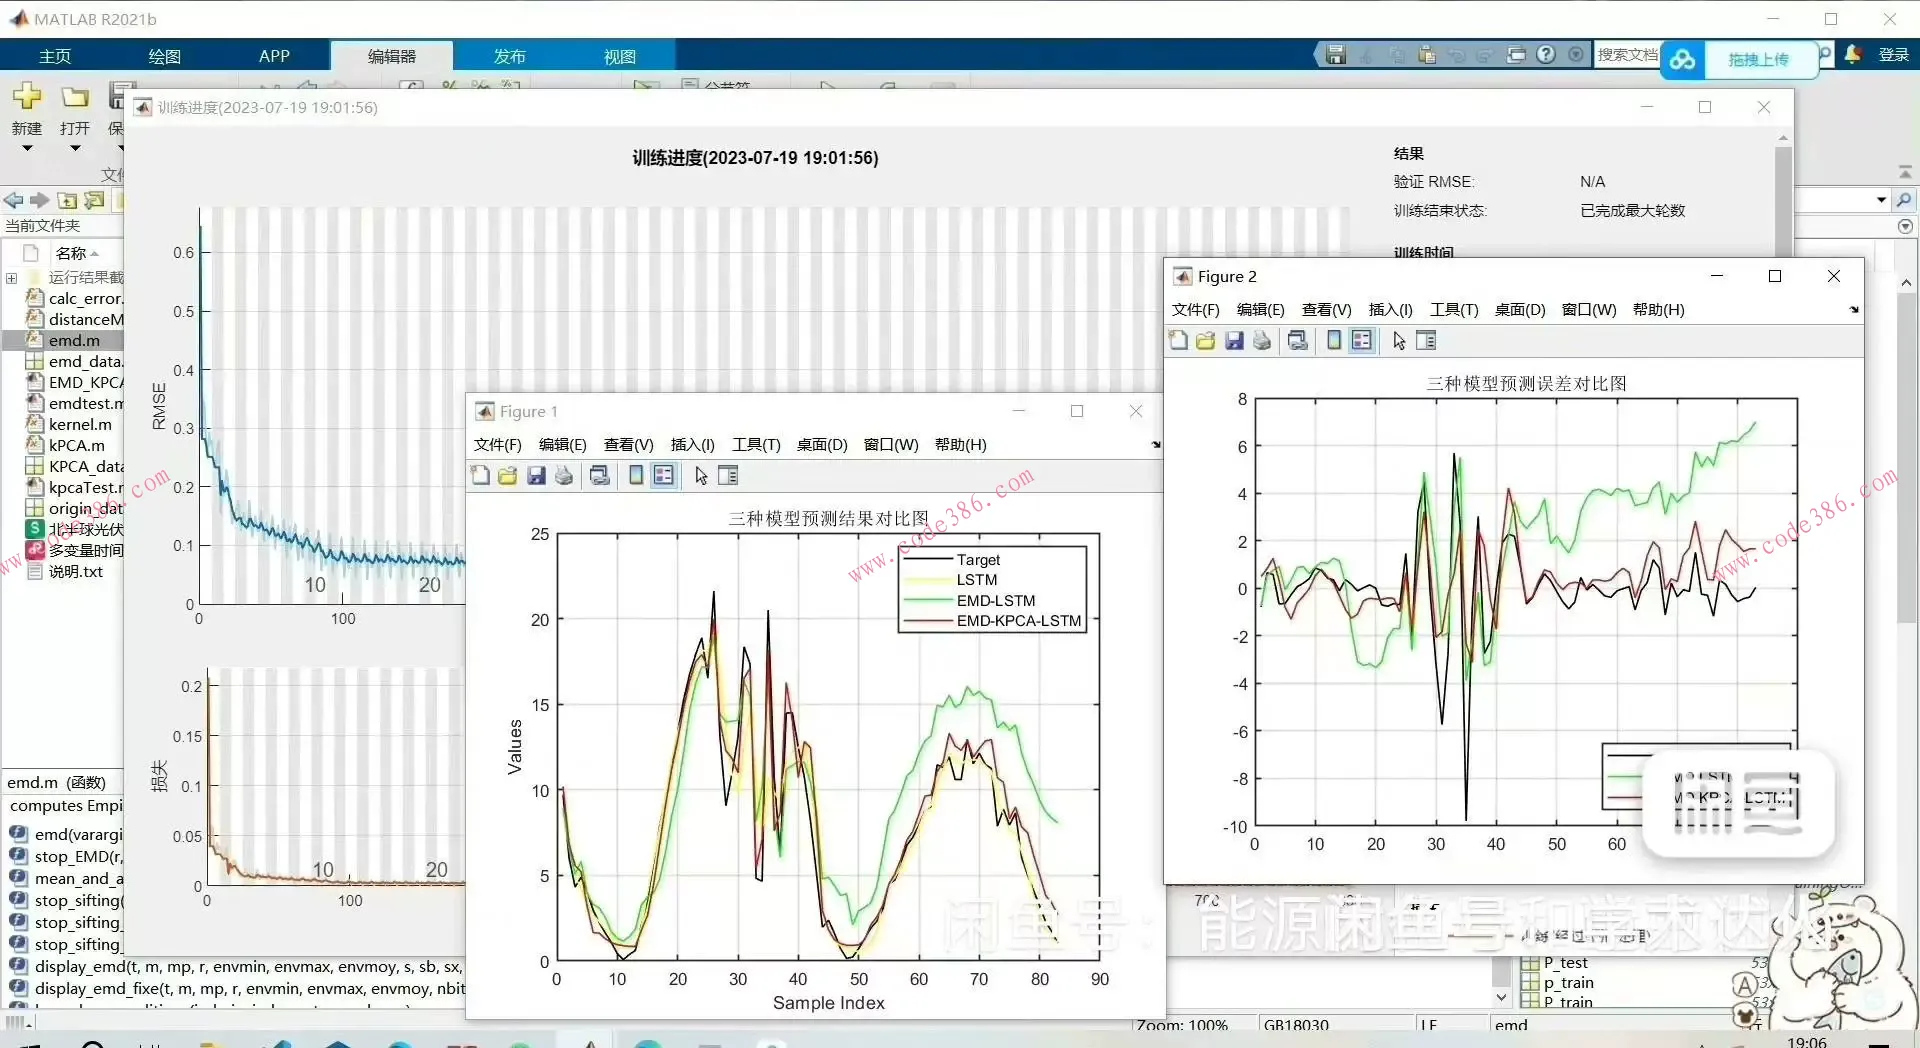The width and height of the screenshot is (1920, 1048).
Task: Toggle Insert Colorbar button in Figure 2 toolbar
Action: pos(1334,341)
